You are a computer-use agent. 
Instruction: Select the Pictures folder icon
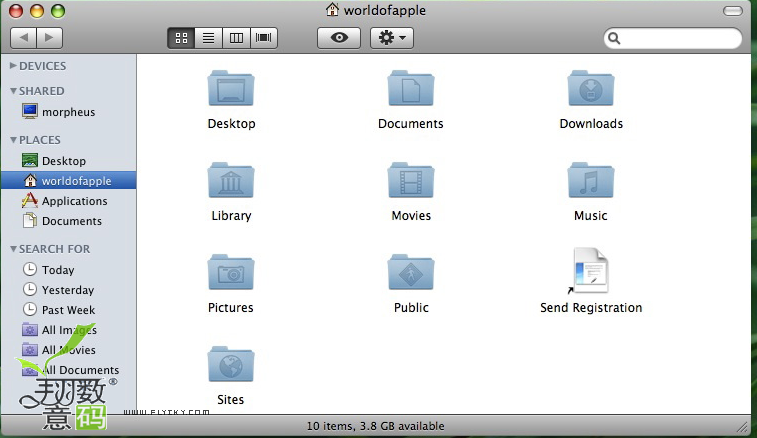pos(231,272)
